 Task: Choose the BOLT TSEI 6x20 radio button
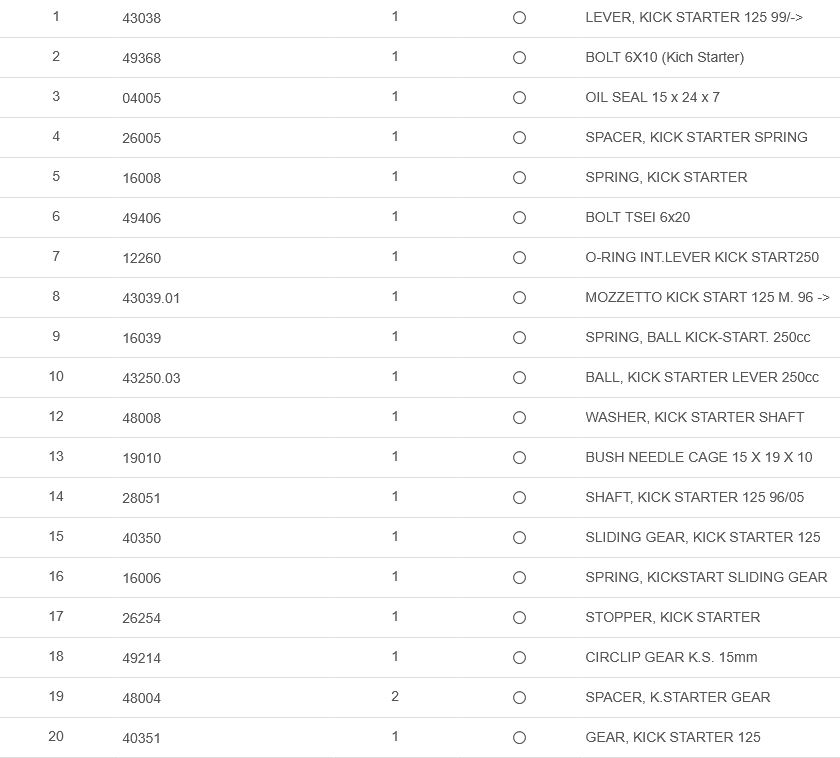pyautogui.click(x=519, y=218)
